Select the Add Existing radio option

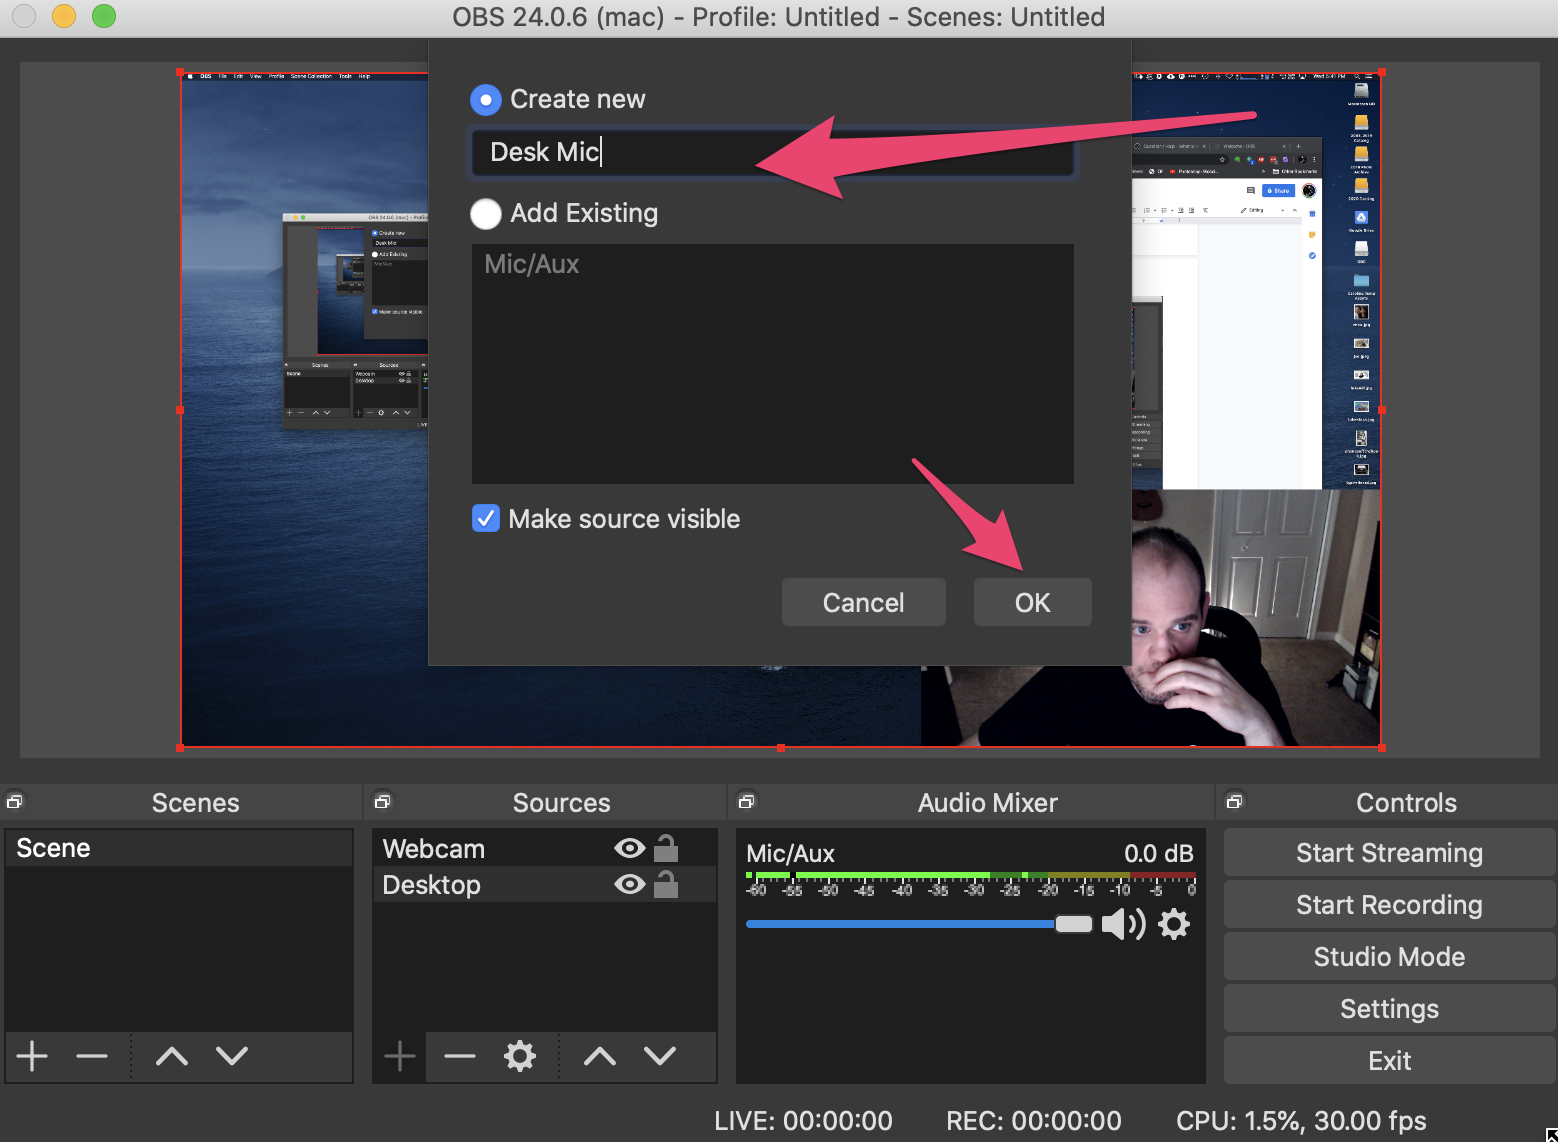(x=486, y=213)
